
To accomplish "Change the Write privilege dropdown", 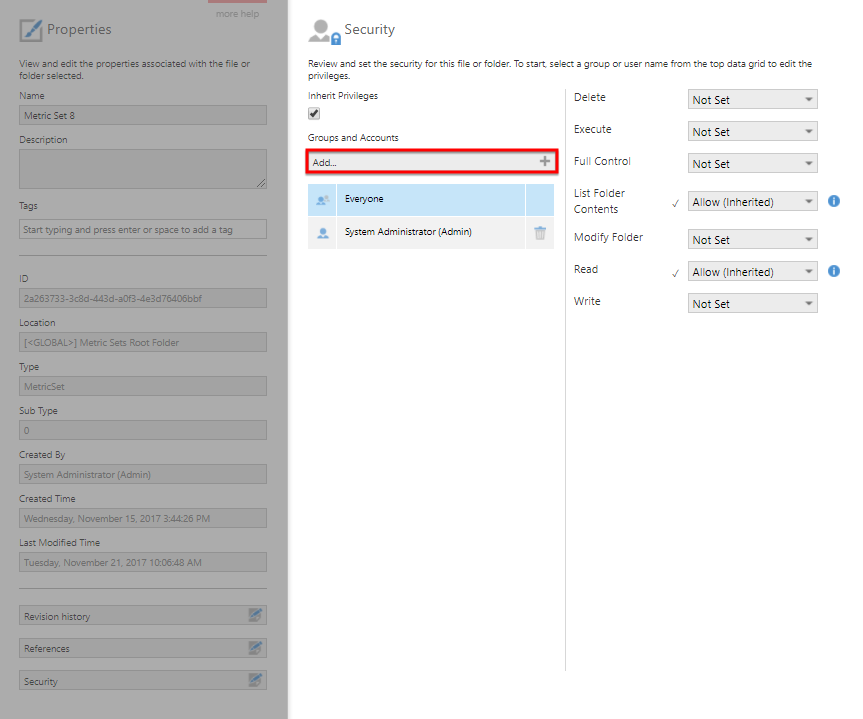I will [752, 304].
